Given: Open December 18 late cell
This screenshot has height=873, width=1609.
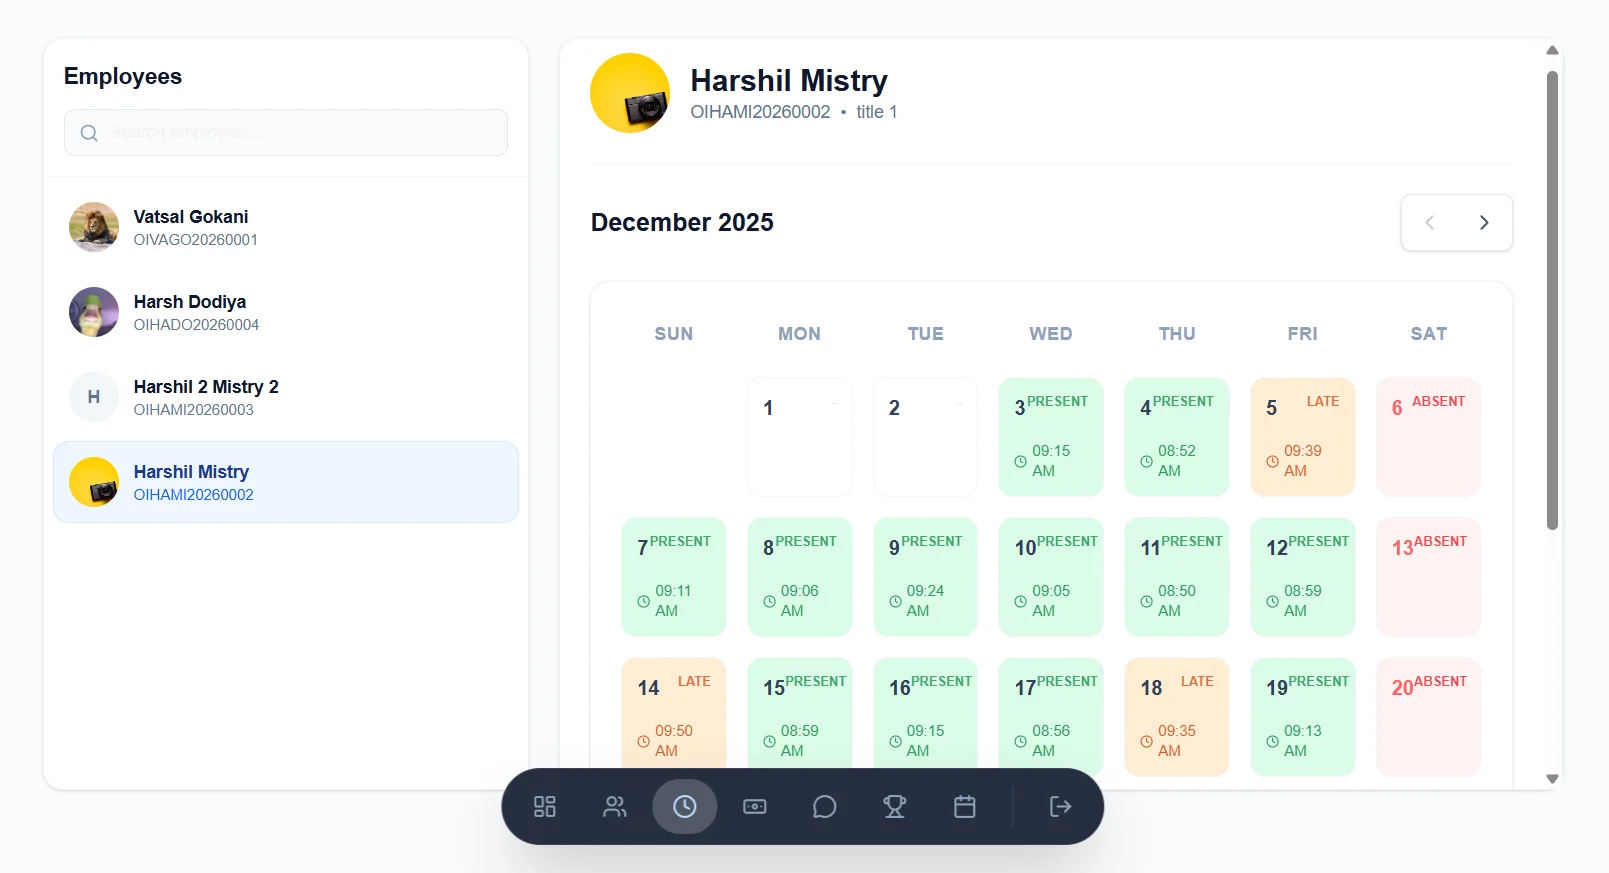Looking at the screenshot, I should click(1177, 715).
